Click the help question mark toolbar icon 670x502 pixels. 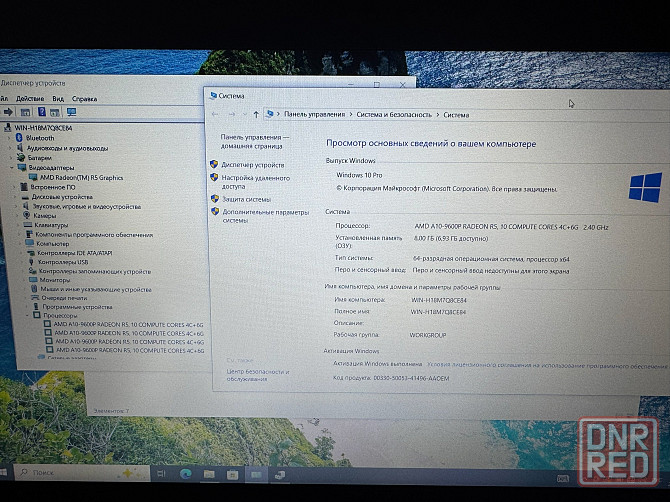click(41, 112)
